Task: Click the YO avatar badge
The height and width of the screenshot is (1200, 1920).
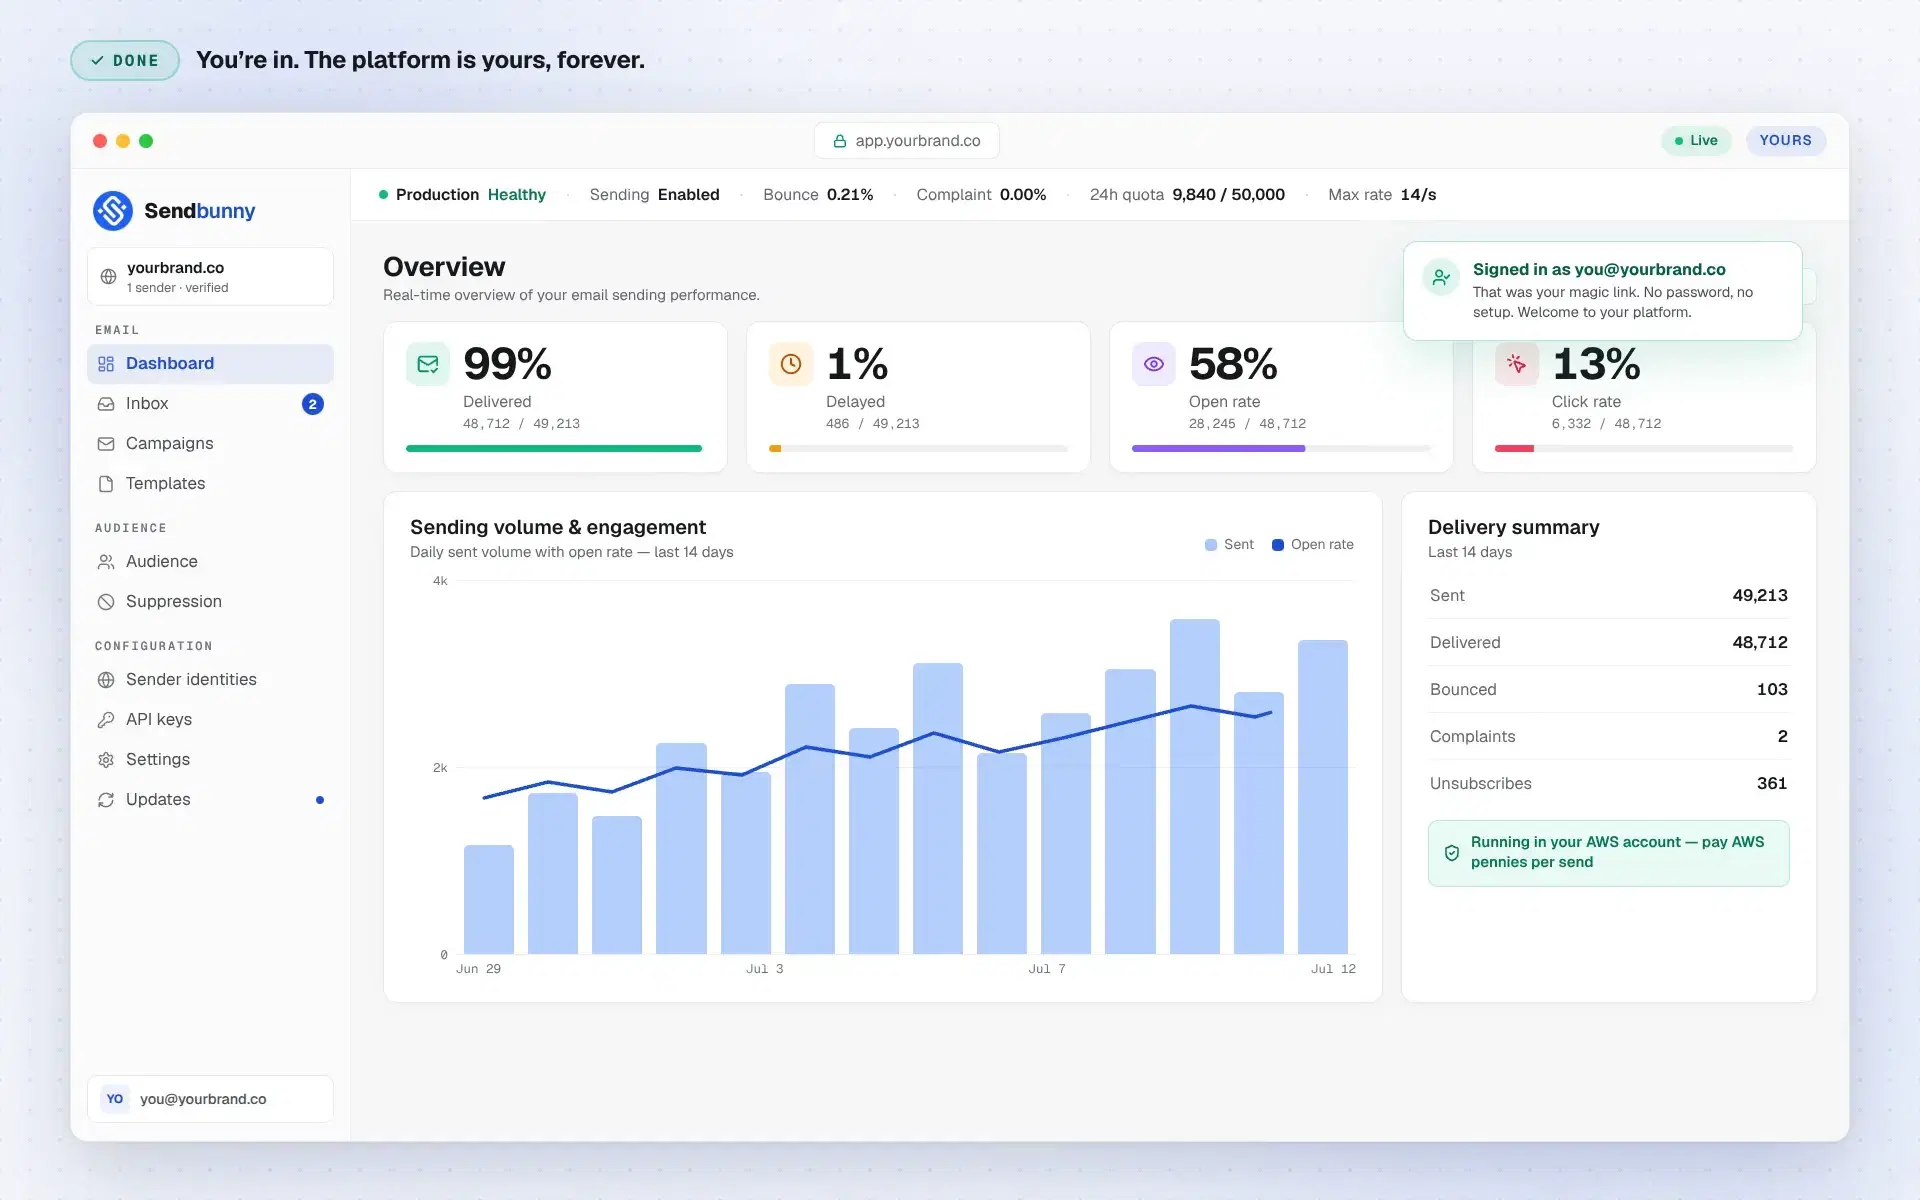Action: point(115,1099)
